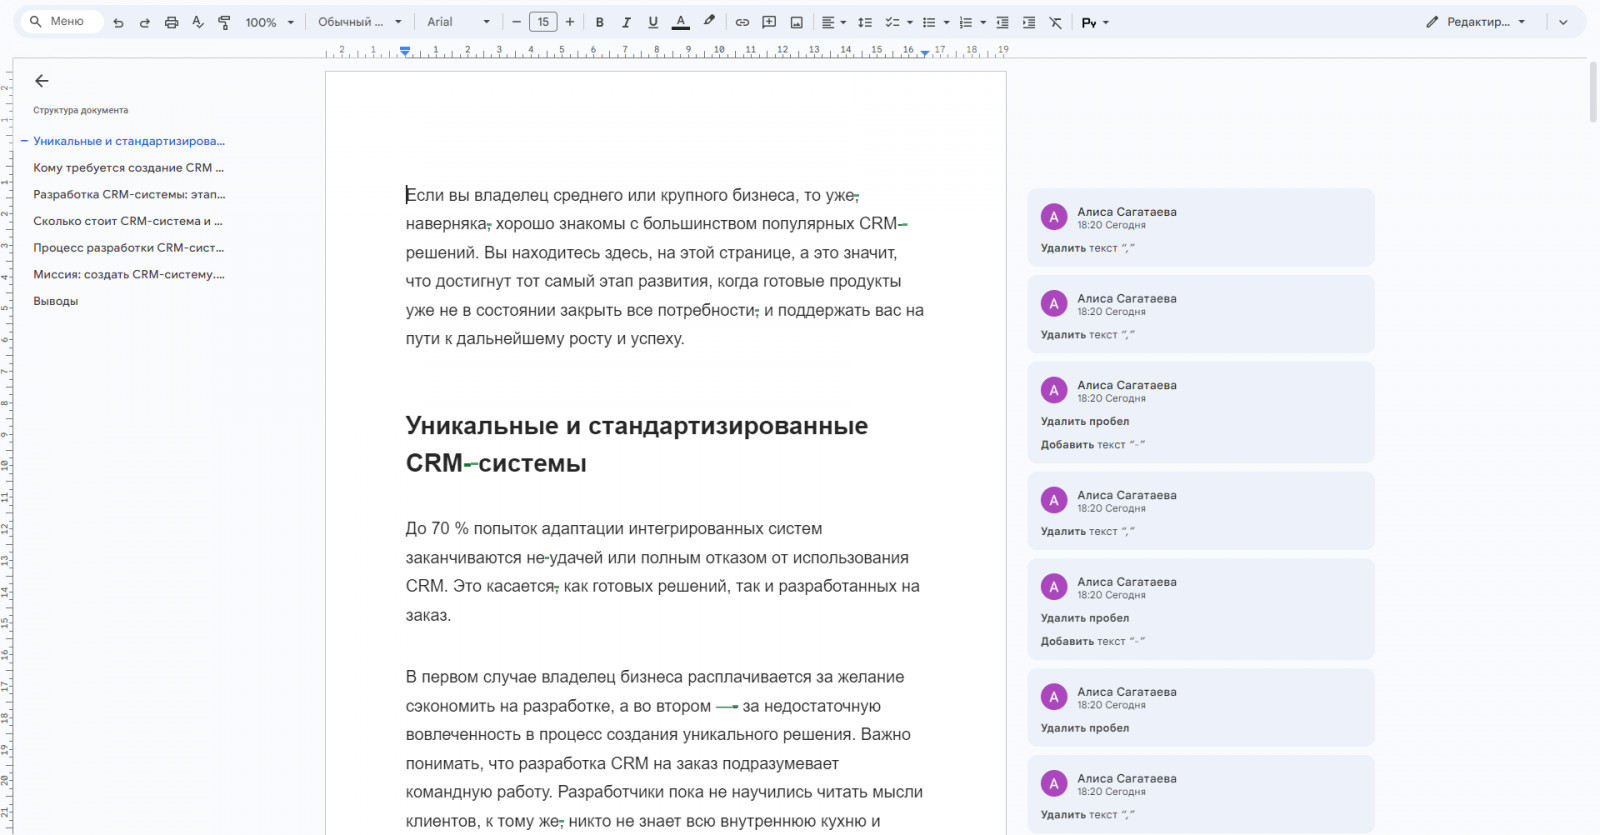Open the highlight color picker
The image size is (1600, 835).
coord(709,22)
